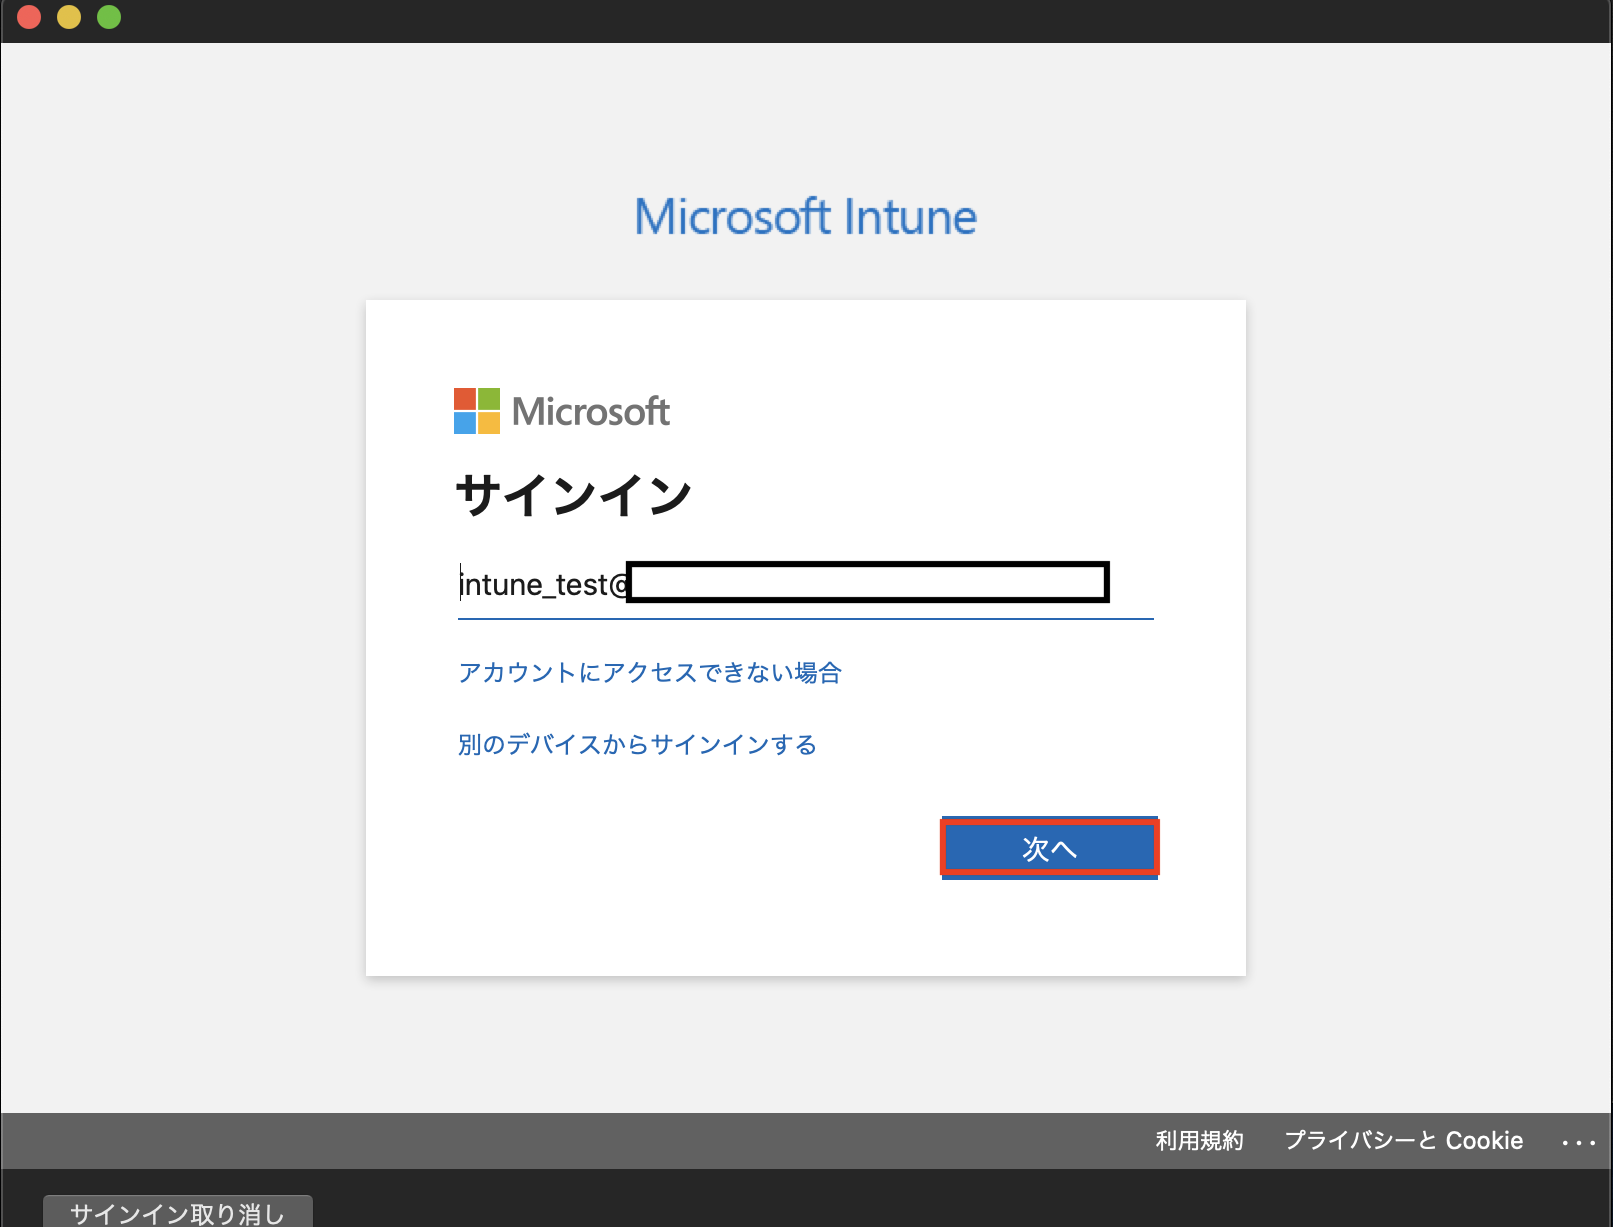Open プライバシーと Cookie link
Viewport: 1613px width, 1227px height.
1403,1141
